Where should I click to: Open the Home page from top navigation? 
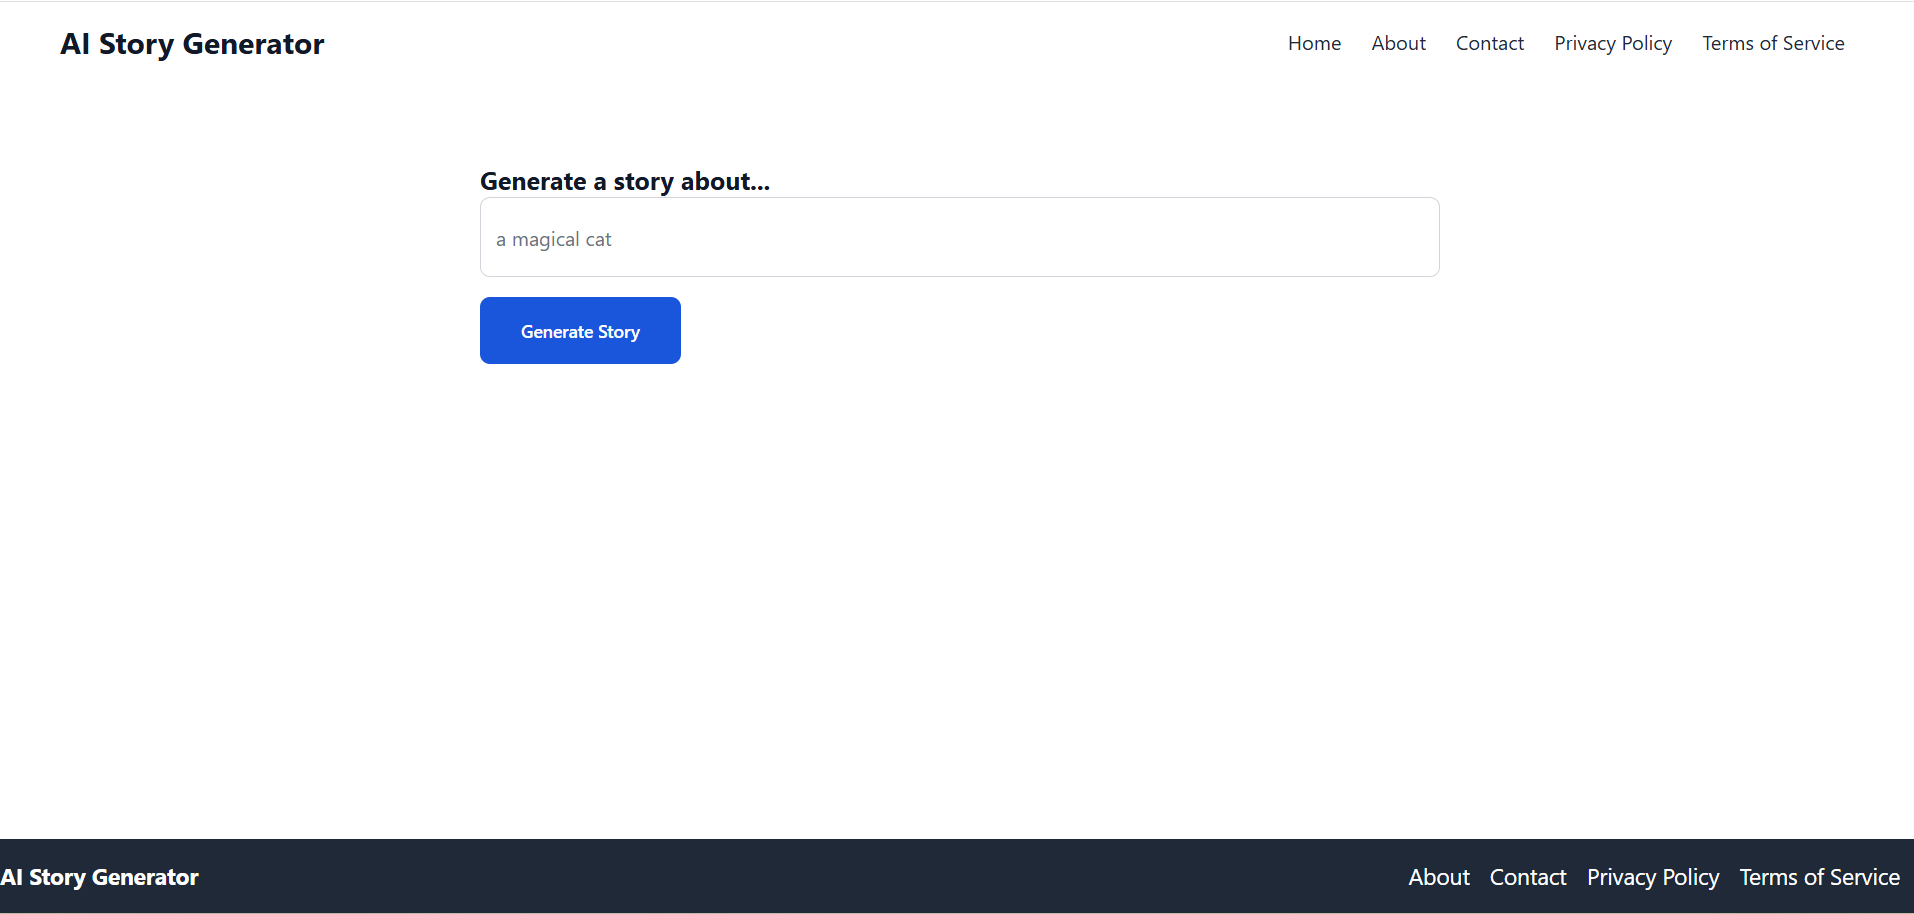1314,43
